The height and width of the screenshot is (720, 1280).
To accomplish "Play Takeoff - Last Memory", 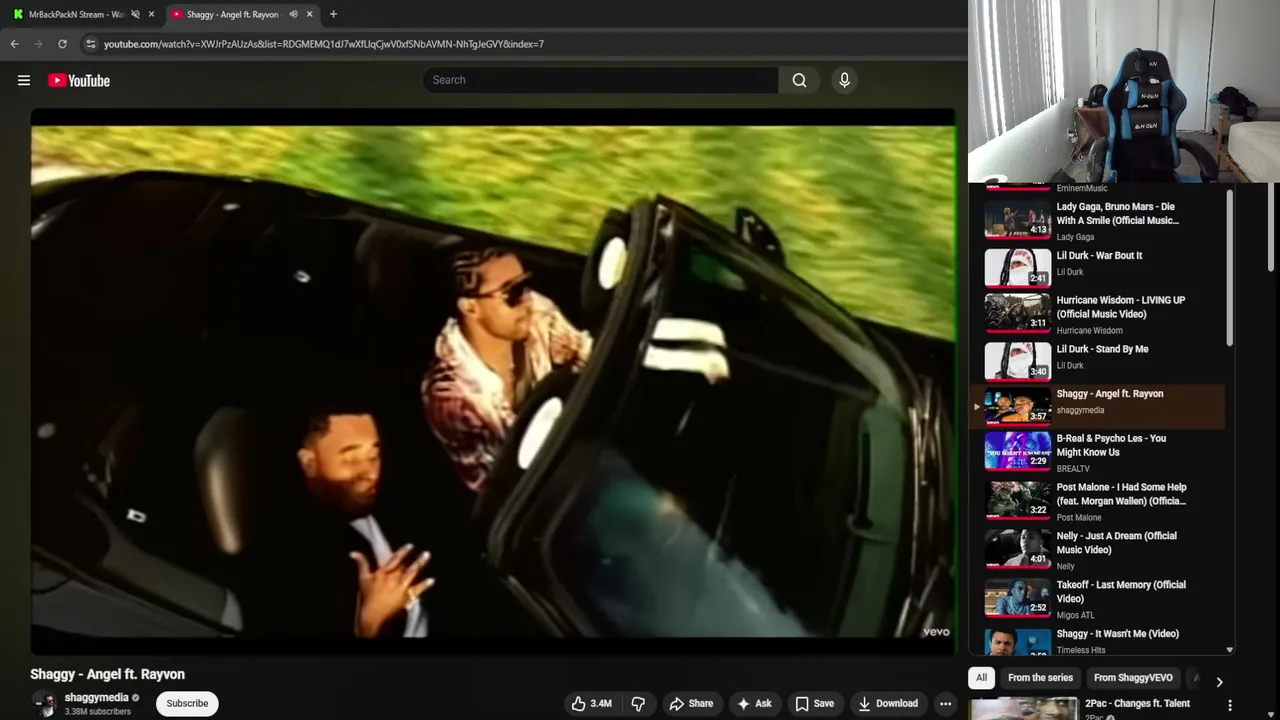I will [x=1098, y=599].
